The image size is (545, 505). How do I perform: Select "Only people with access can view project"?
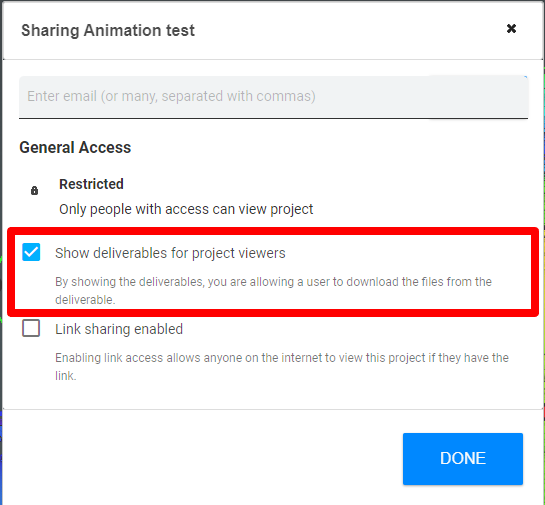click(186, 209)
